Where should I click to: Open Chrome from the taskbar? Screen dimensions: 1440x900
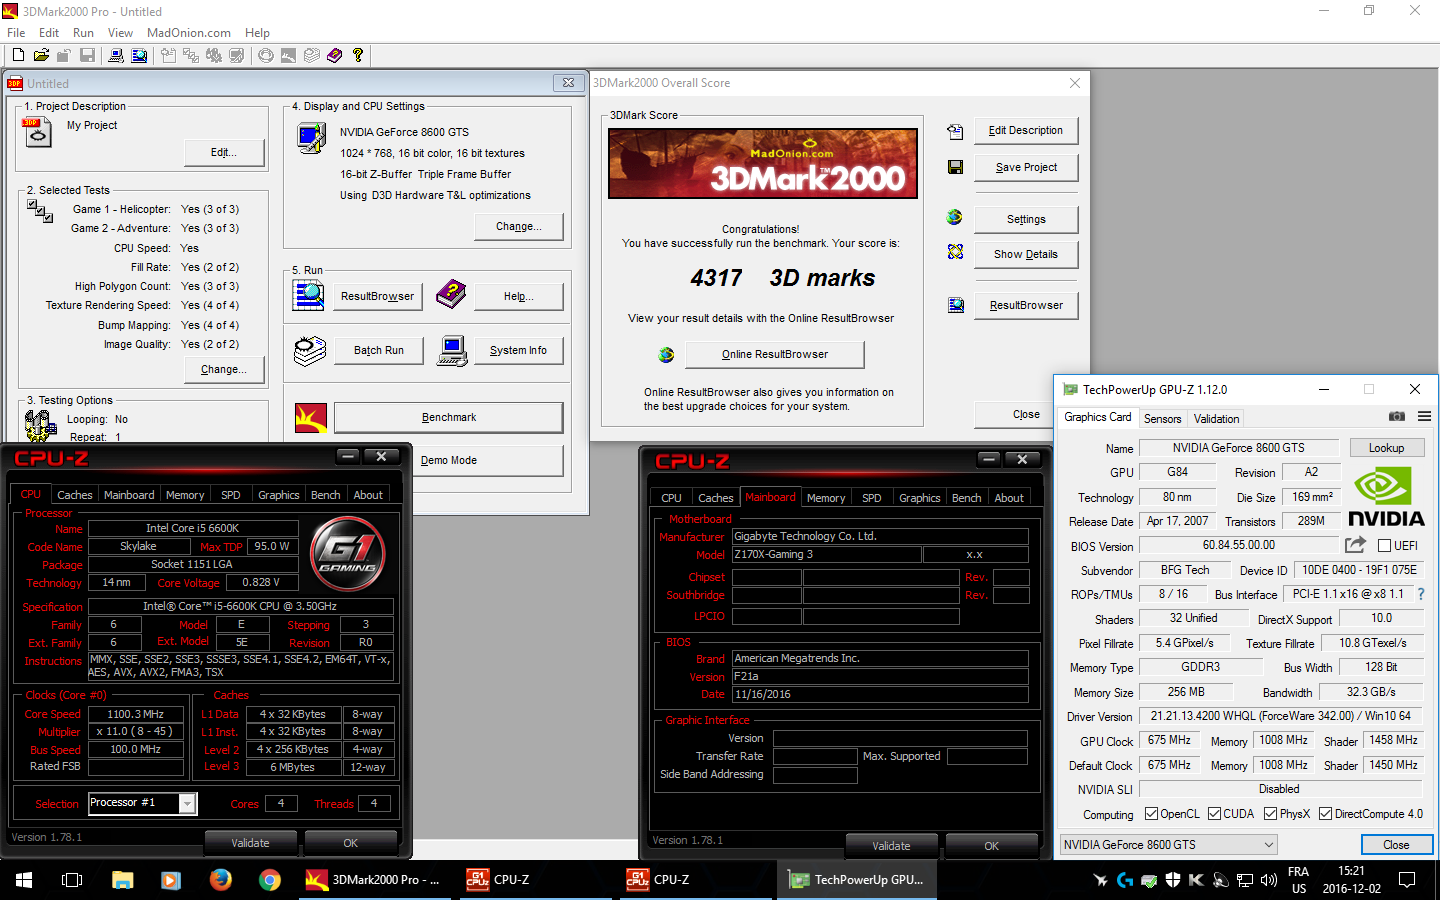coord(270,880)
